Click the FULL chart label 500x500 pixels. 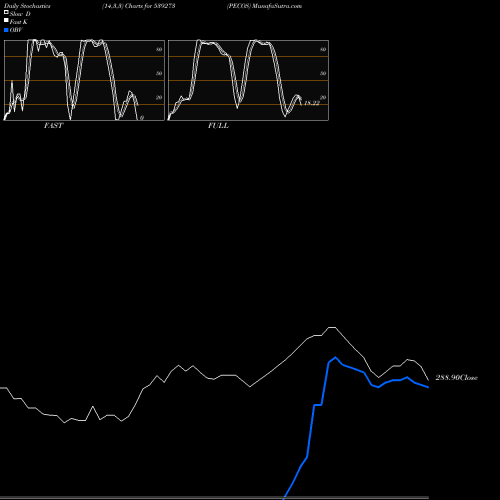(218, 126)
